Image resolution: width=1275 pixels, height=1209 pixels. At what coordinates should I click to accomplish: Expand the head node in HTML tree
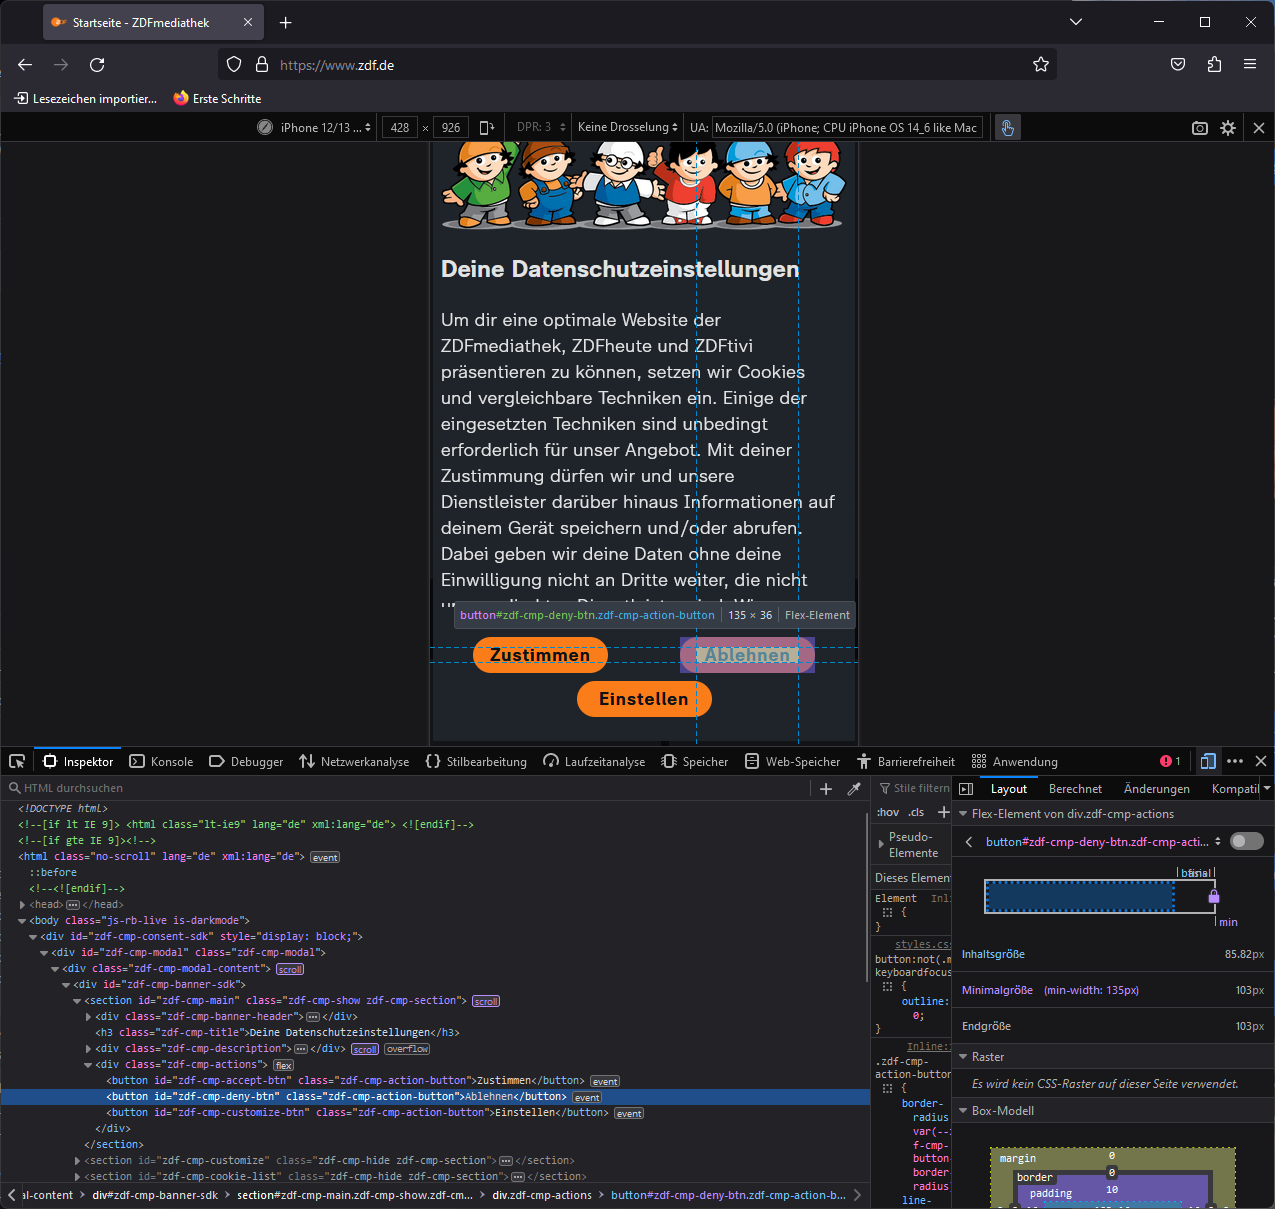click(x=21, y=904)
